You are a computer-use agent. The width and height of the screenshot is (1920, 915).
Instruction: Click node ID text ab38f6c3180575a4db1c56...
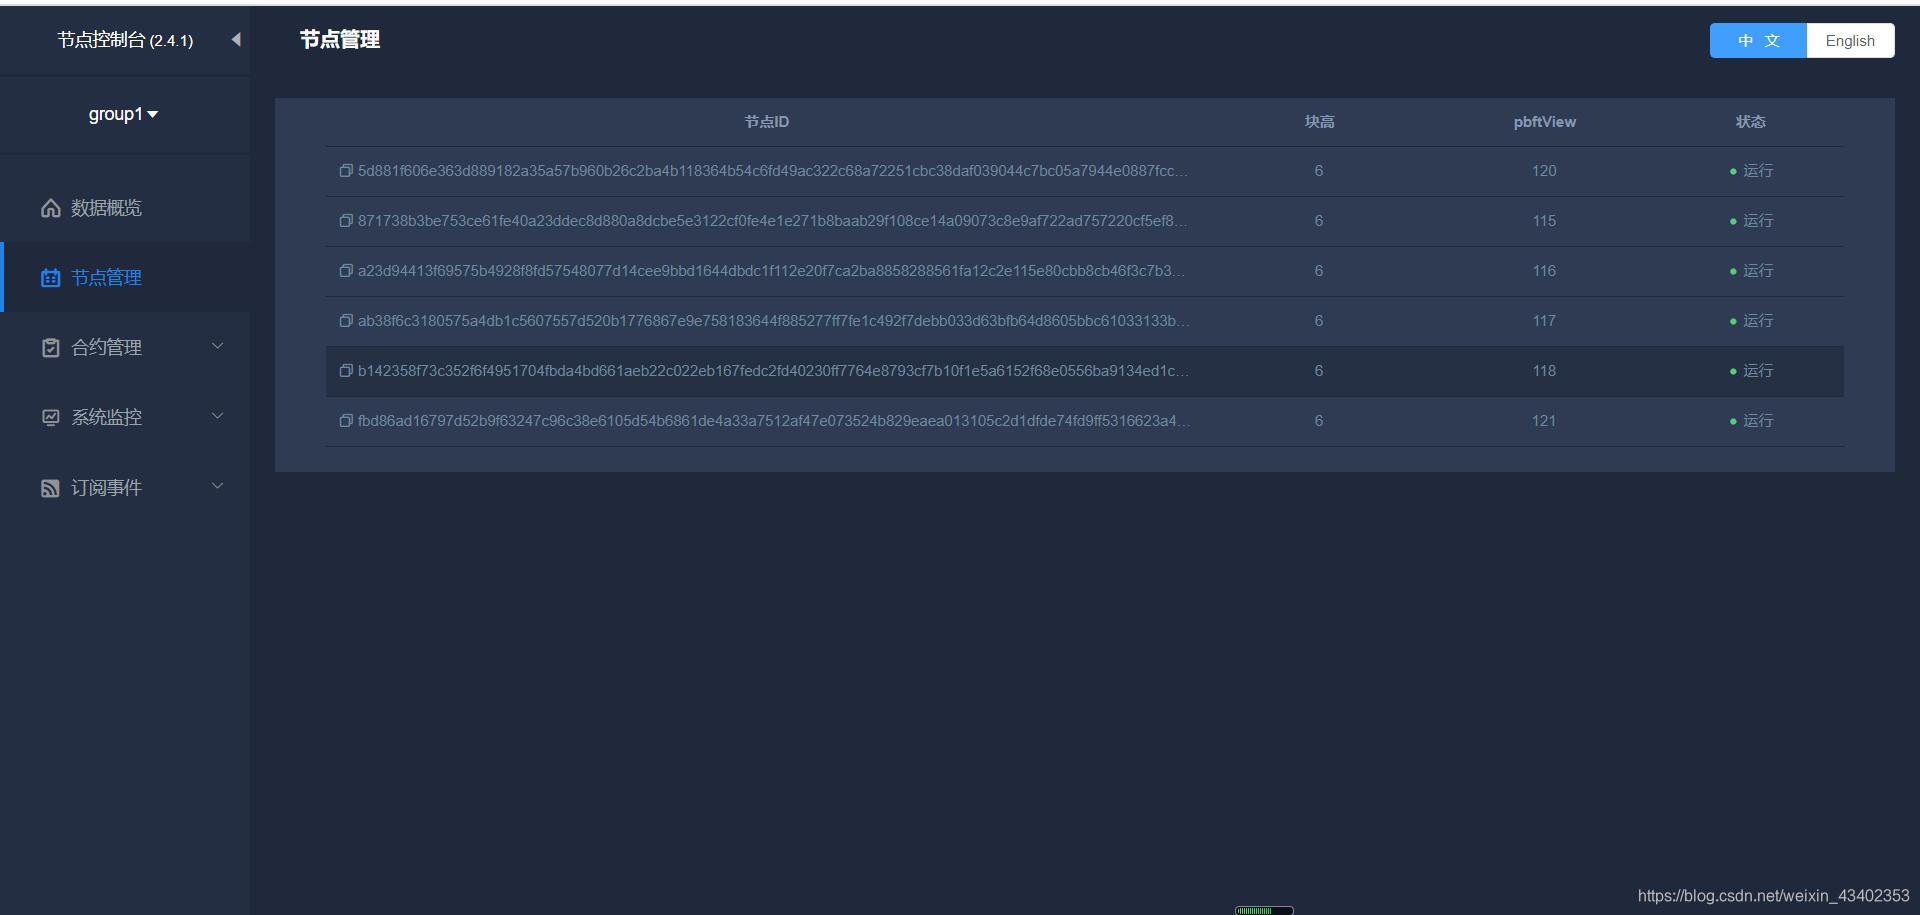(774, 321)
